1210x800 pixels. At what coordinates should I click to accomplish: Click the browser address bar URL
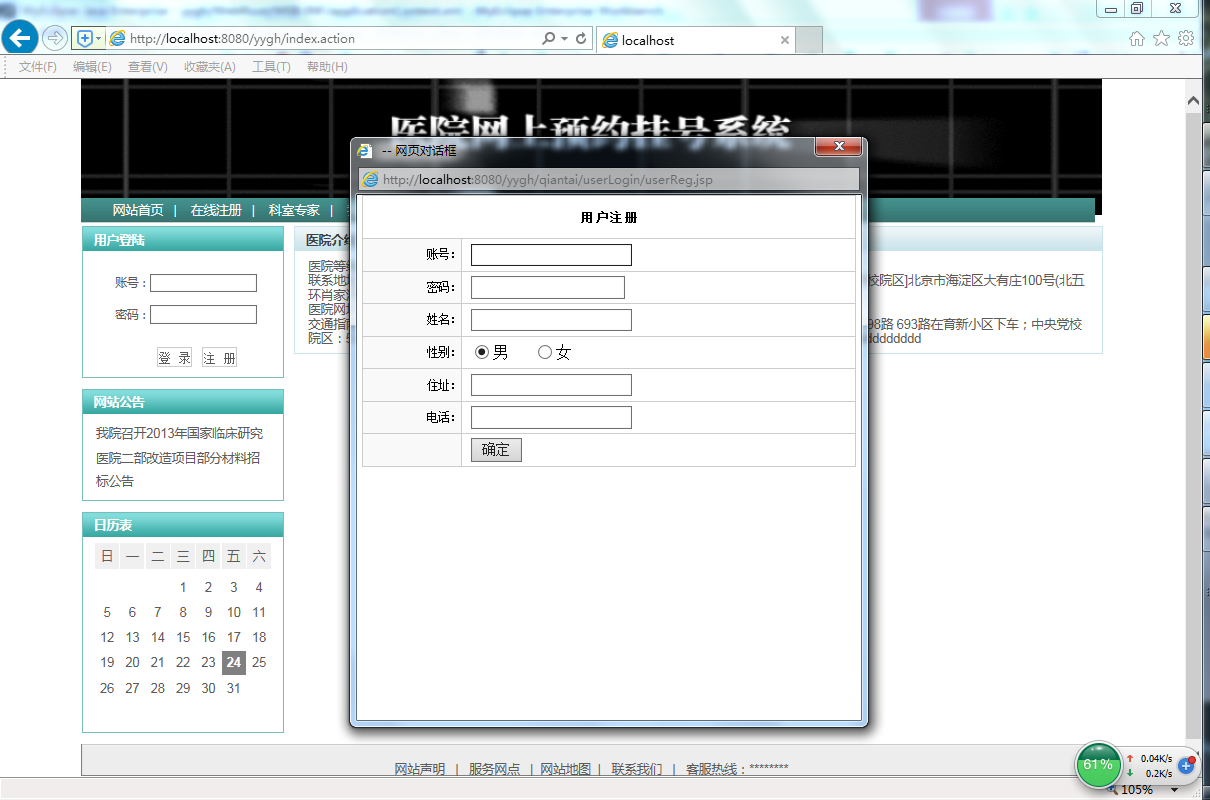tap(242, 39)
